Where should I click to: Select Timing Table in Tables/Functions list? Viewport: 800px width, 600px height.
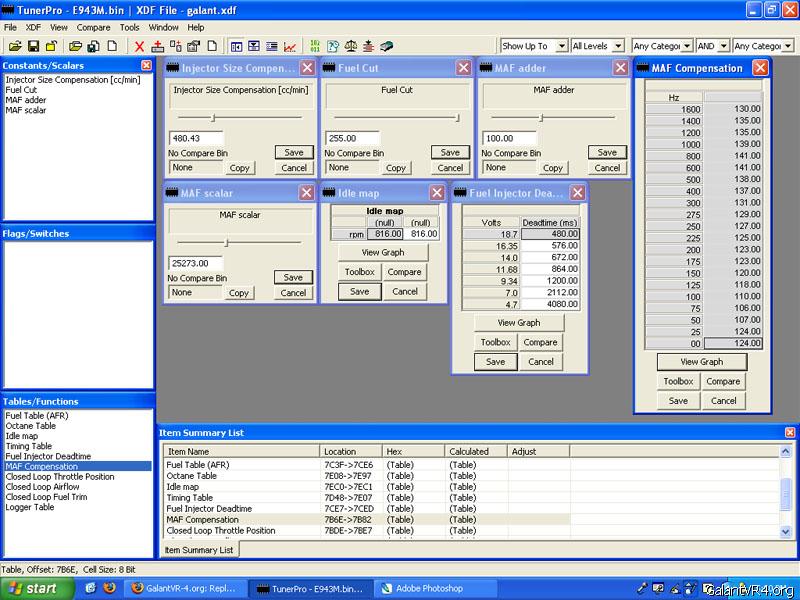coord(29,446)
